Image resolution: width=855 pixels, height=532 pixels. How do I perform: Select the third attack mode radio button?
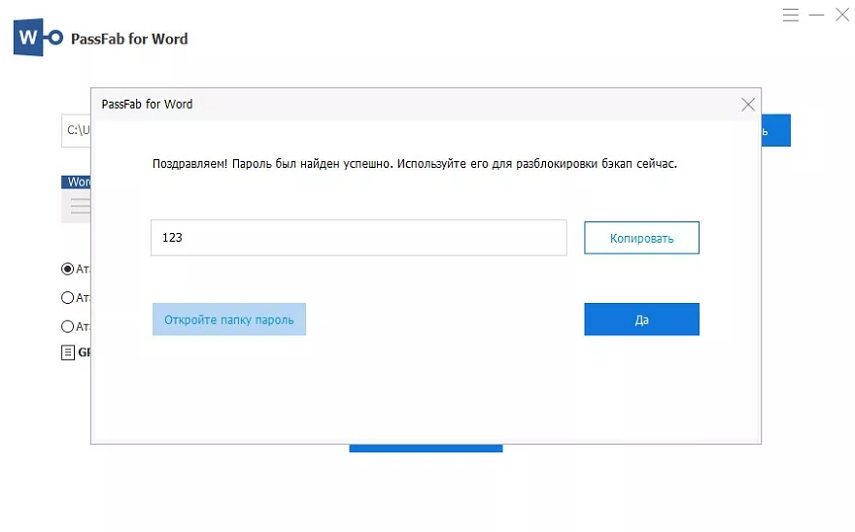[67, 327]
